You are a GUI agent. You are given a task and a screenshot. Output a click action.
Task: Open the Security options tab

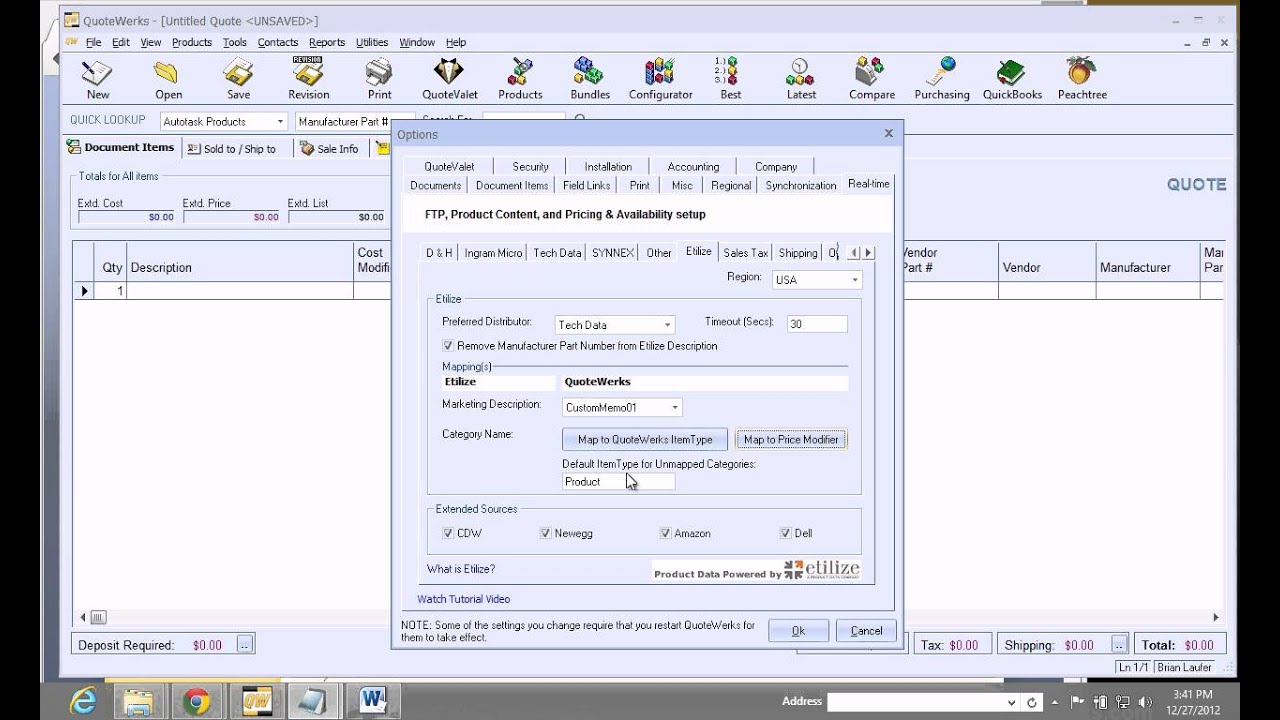pyautogui.click(x=530, y=167)
